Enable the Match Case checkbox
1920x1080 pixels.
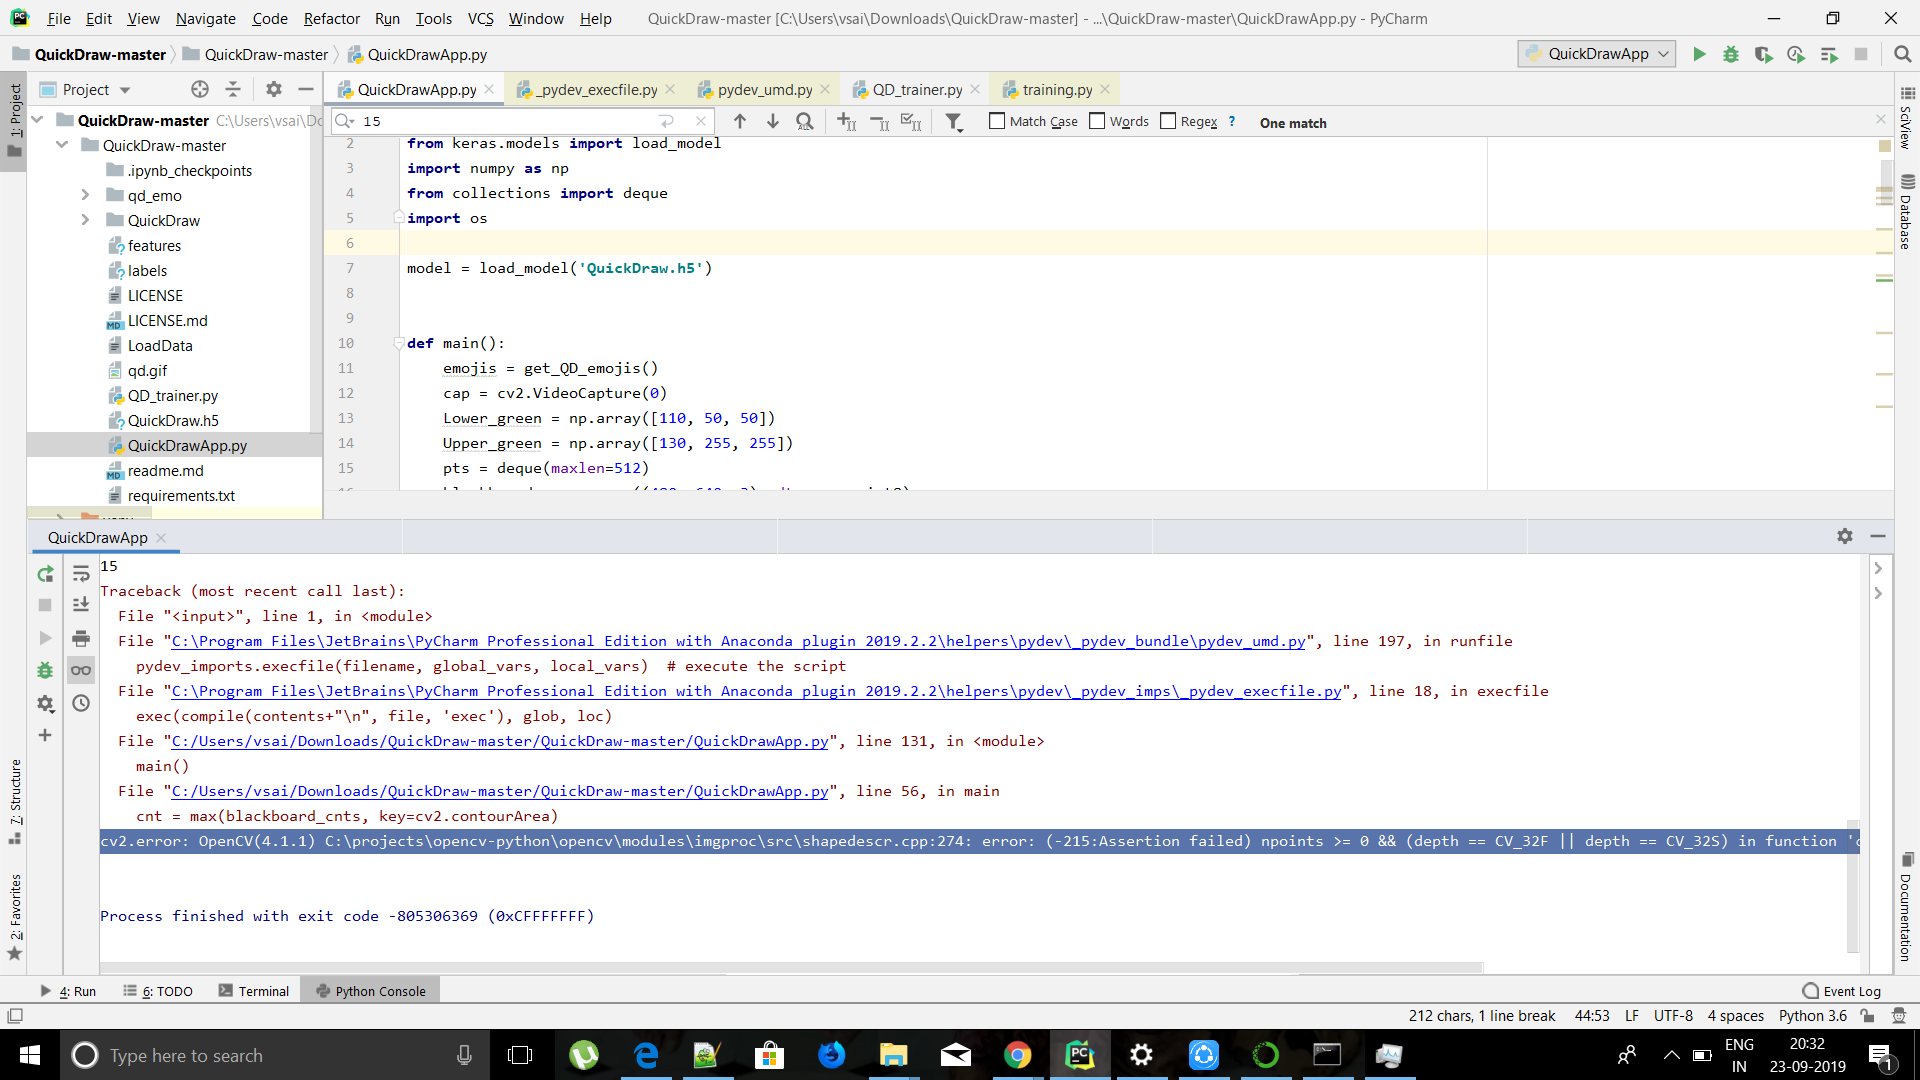point(997,121)
